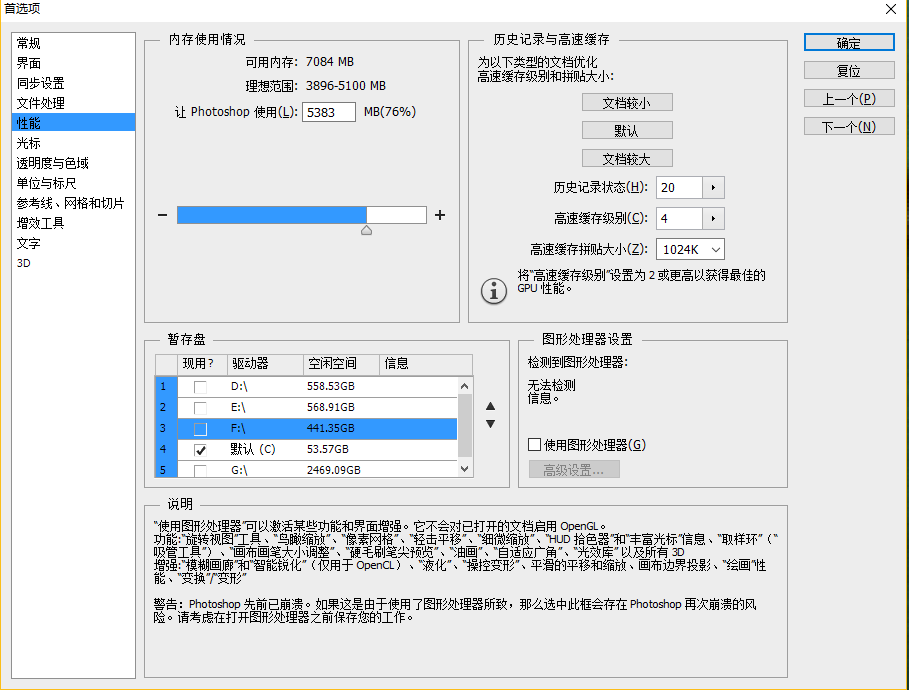Screen dimensions: 909x690
Task: Click the 驱动器 column header
Action: click(264, 364)
